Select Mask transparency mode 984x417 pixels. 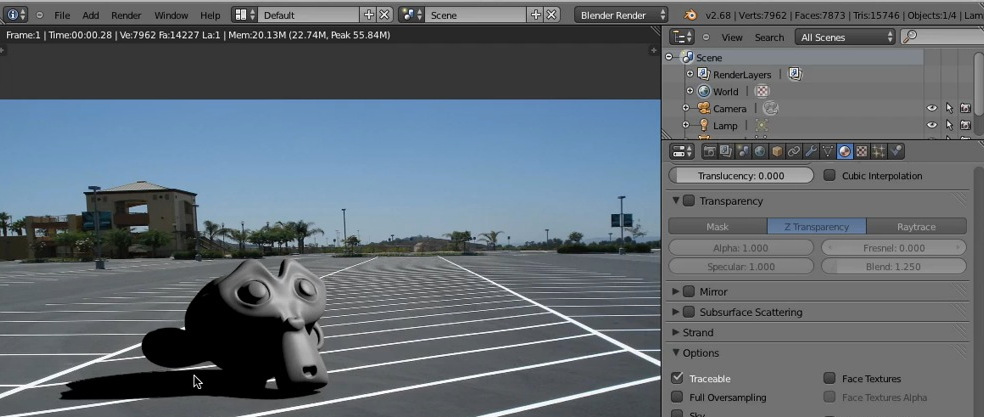(718, 226)
